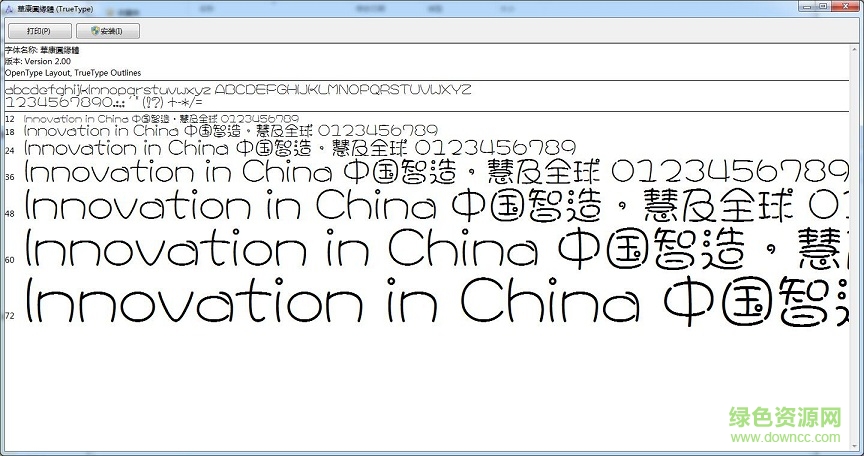This screenshot has width=864, height=456.
Task: Click the 打印(P) print button
Action: 40,31
